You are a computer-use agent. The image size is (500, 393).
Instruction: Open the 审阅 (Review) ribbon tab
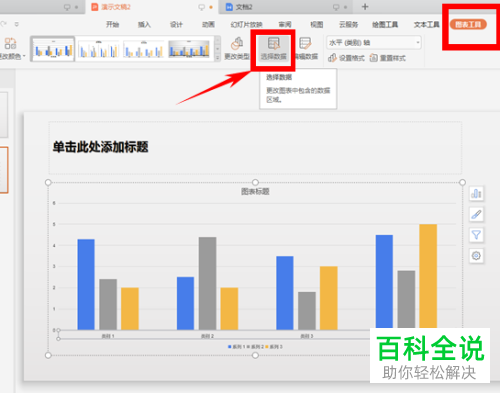point(285,24)
